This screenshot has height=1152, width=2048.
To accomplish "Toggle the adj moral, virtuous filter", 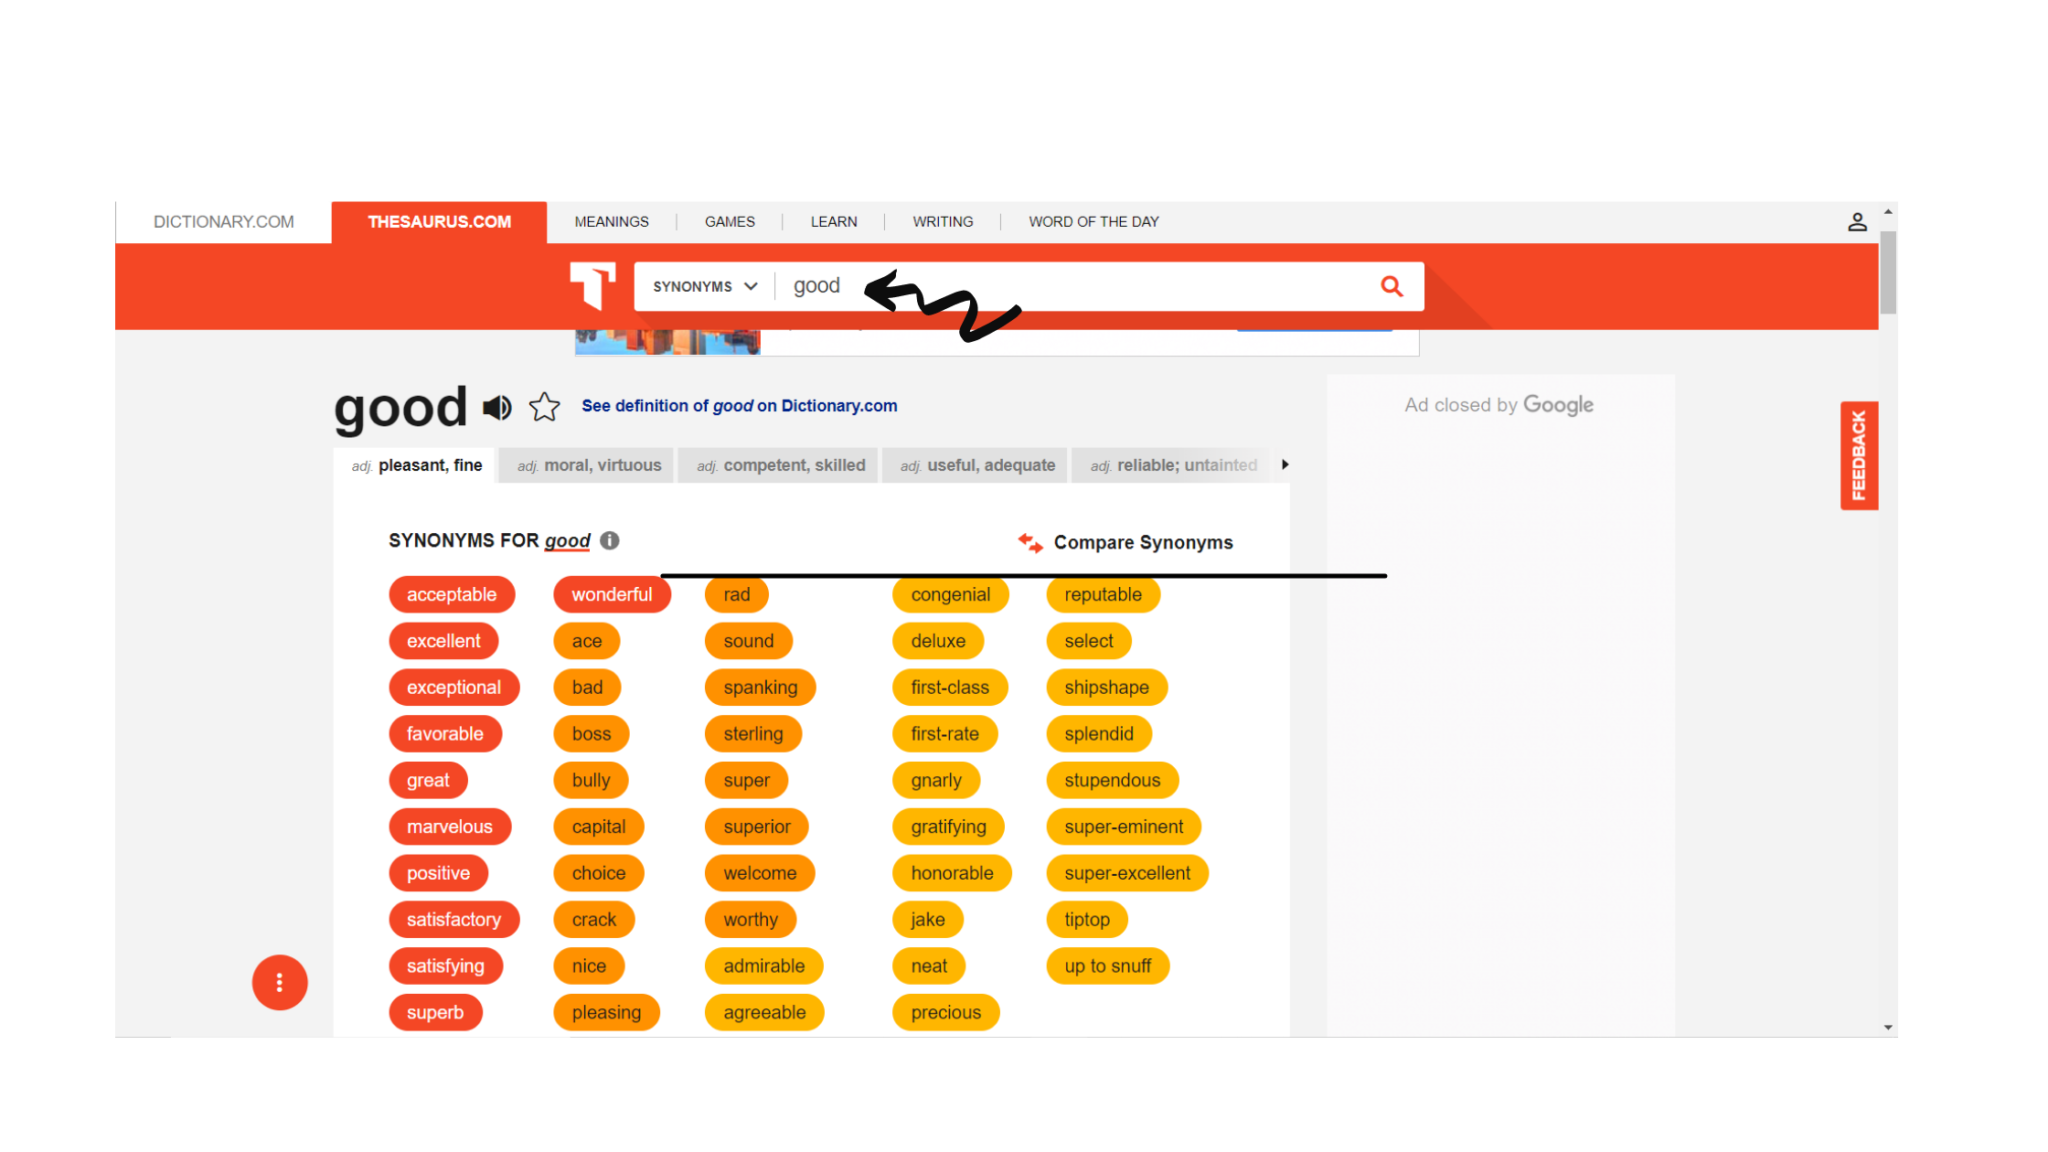I will 588,464.
